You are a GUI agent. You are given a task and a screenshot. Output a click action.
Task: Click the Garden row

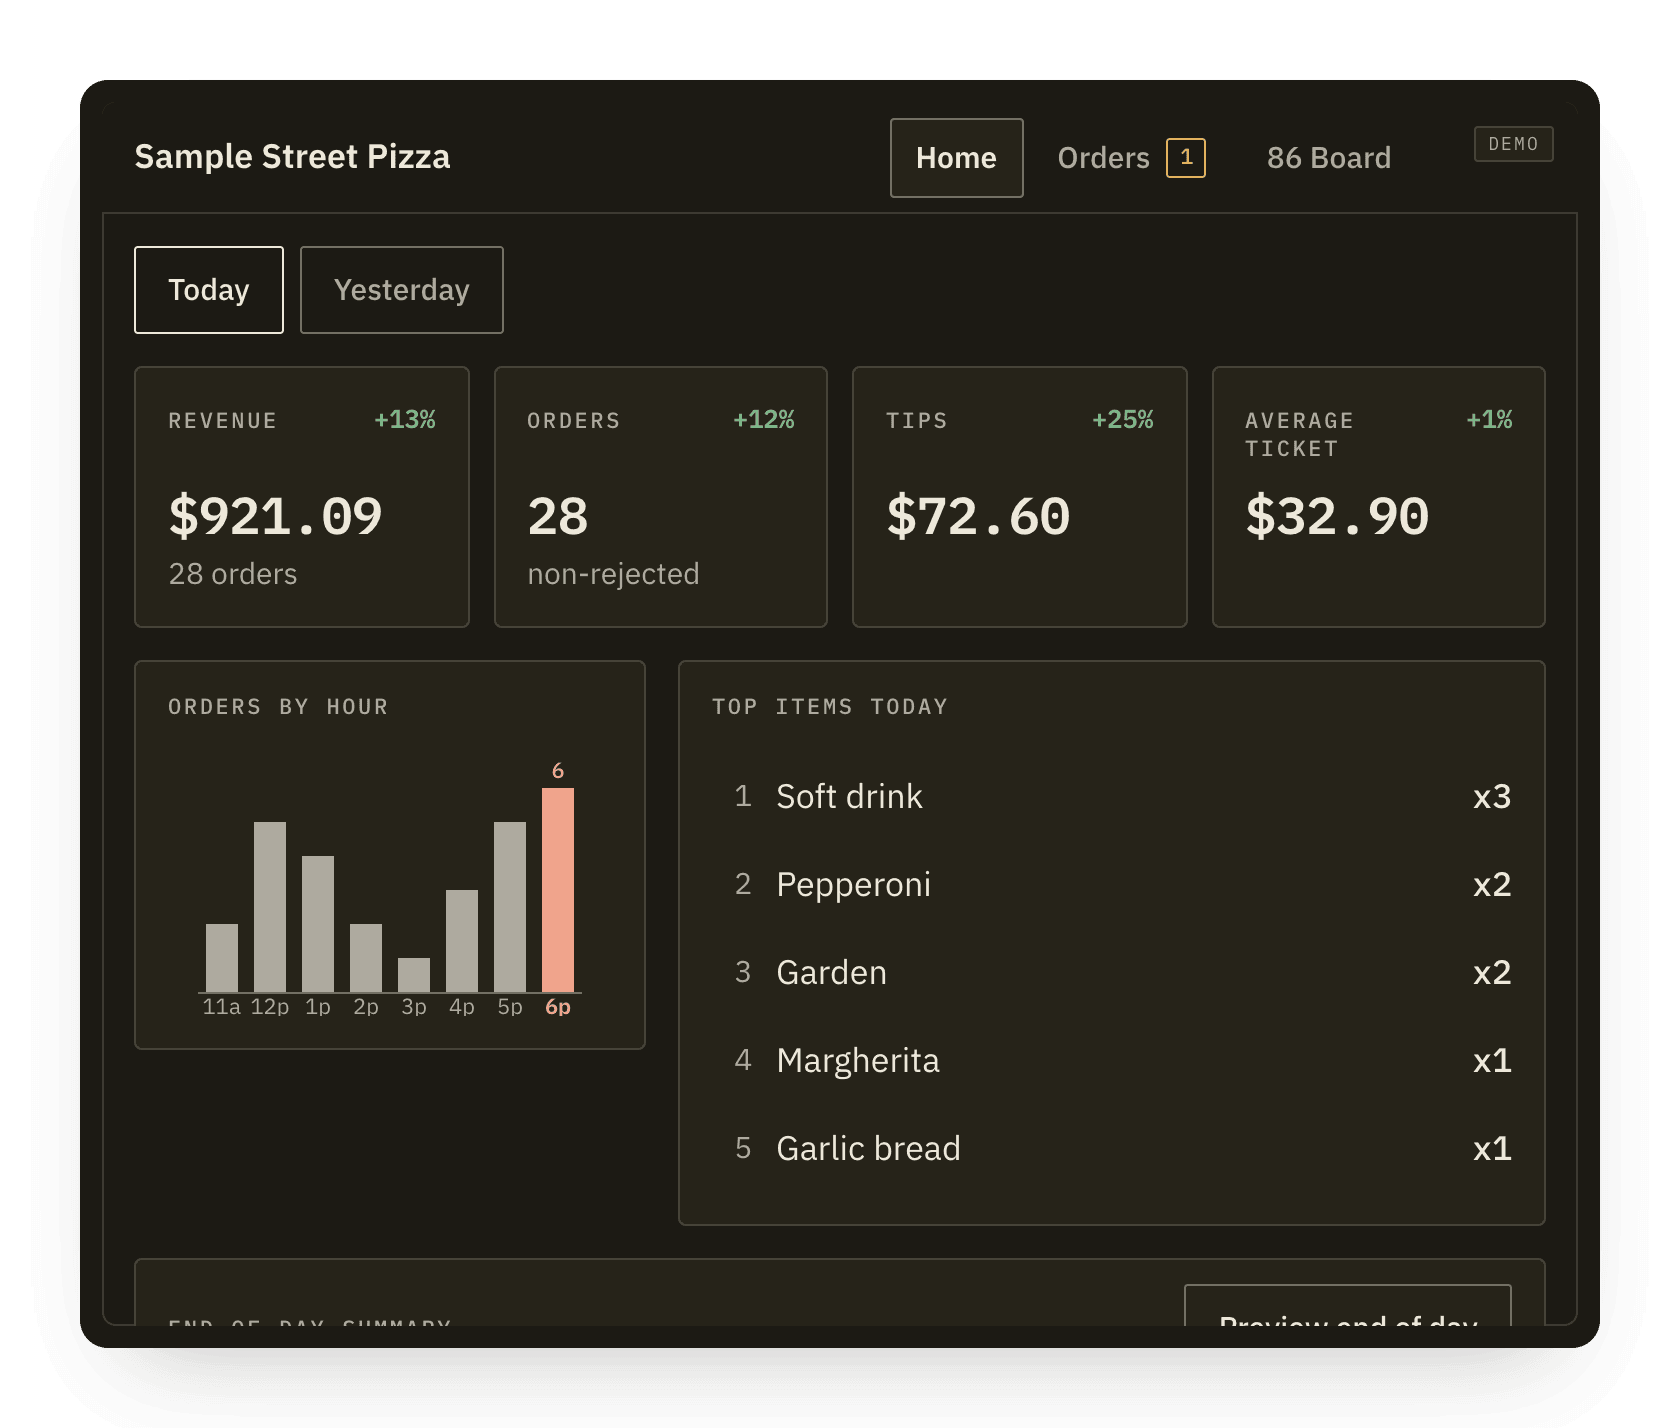click(1112, 973)
